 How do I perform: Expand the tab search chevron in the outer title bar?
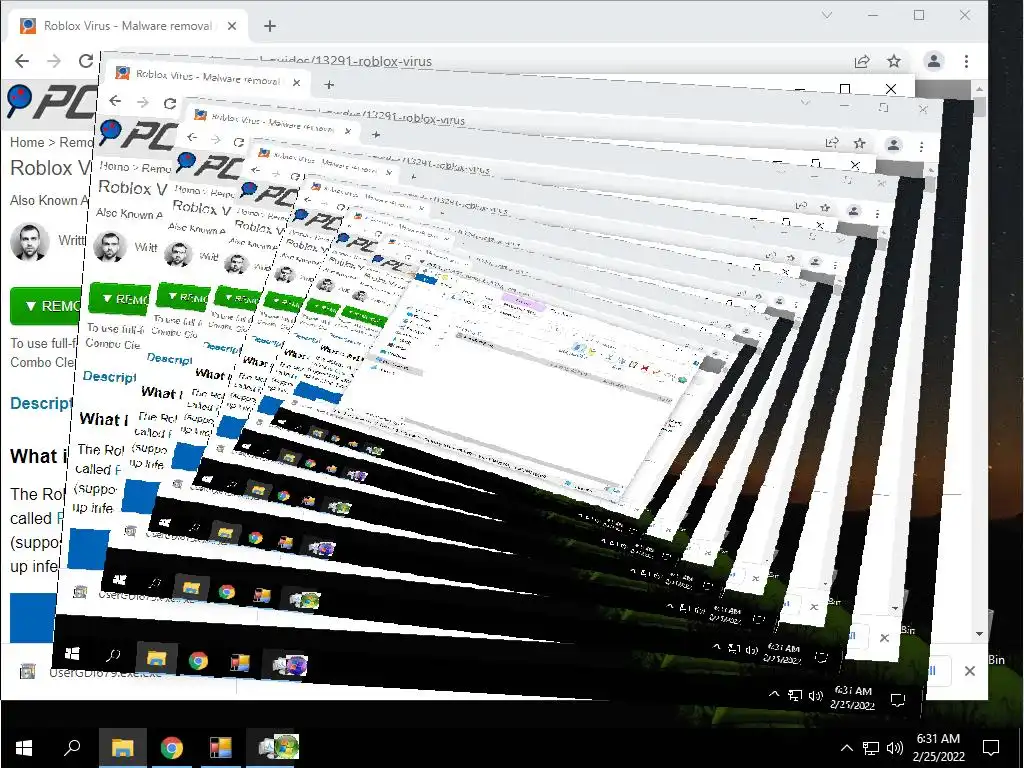pyautogui.click(x=827, y=15)
